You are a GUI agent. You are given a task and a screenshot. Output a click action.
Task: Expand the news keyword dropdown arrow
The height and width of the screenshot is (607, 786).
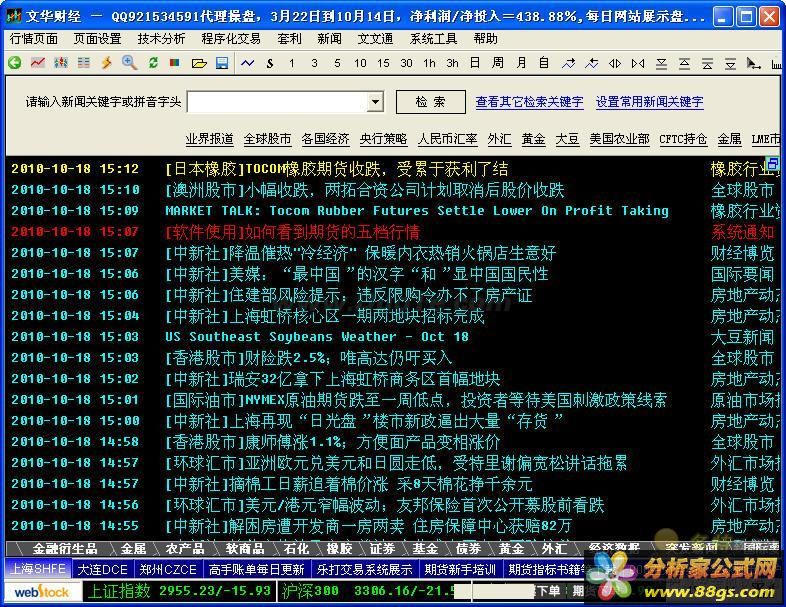coord(375,102)
